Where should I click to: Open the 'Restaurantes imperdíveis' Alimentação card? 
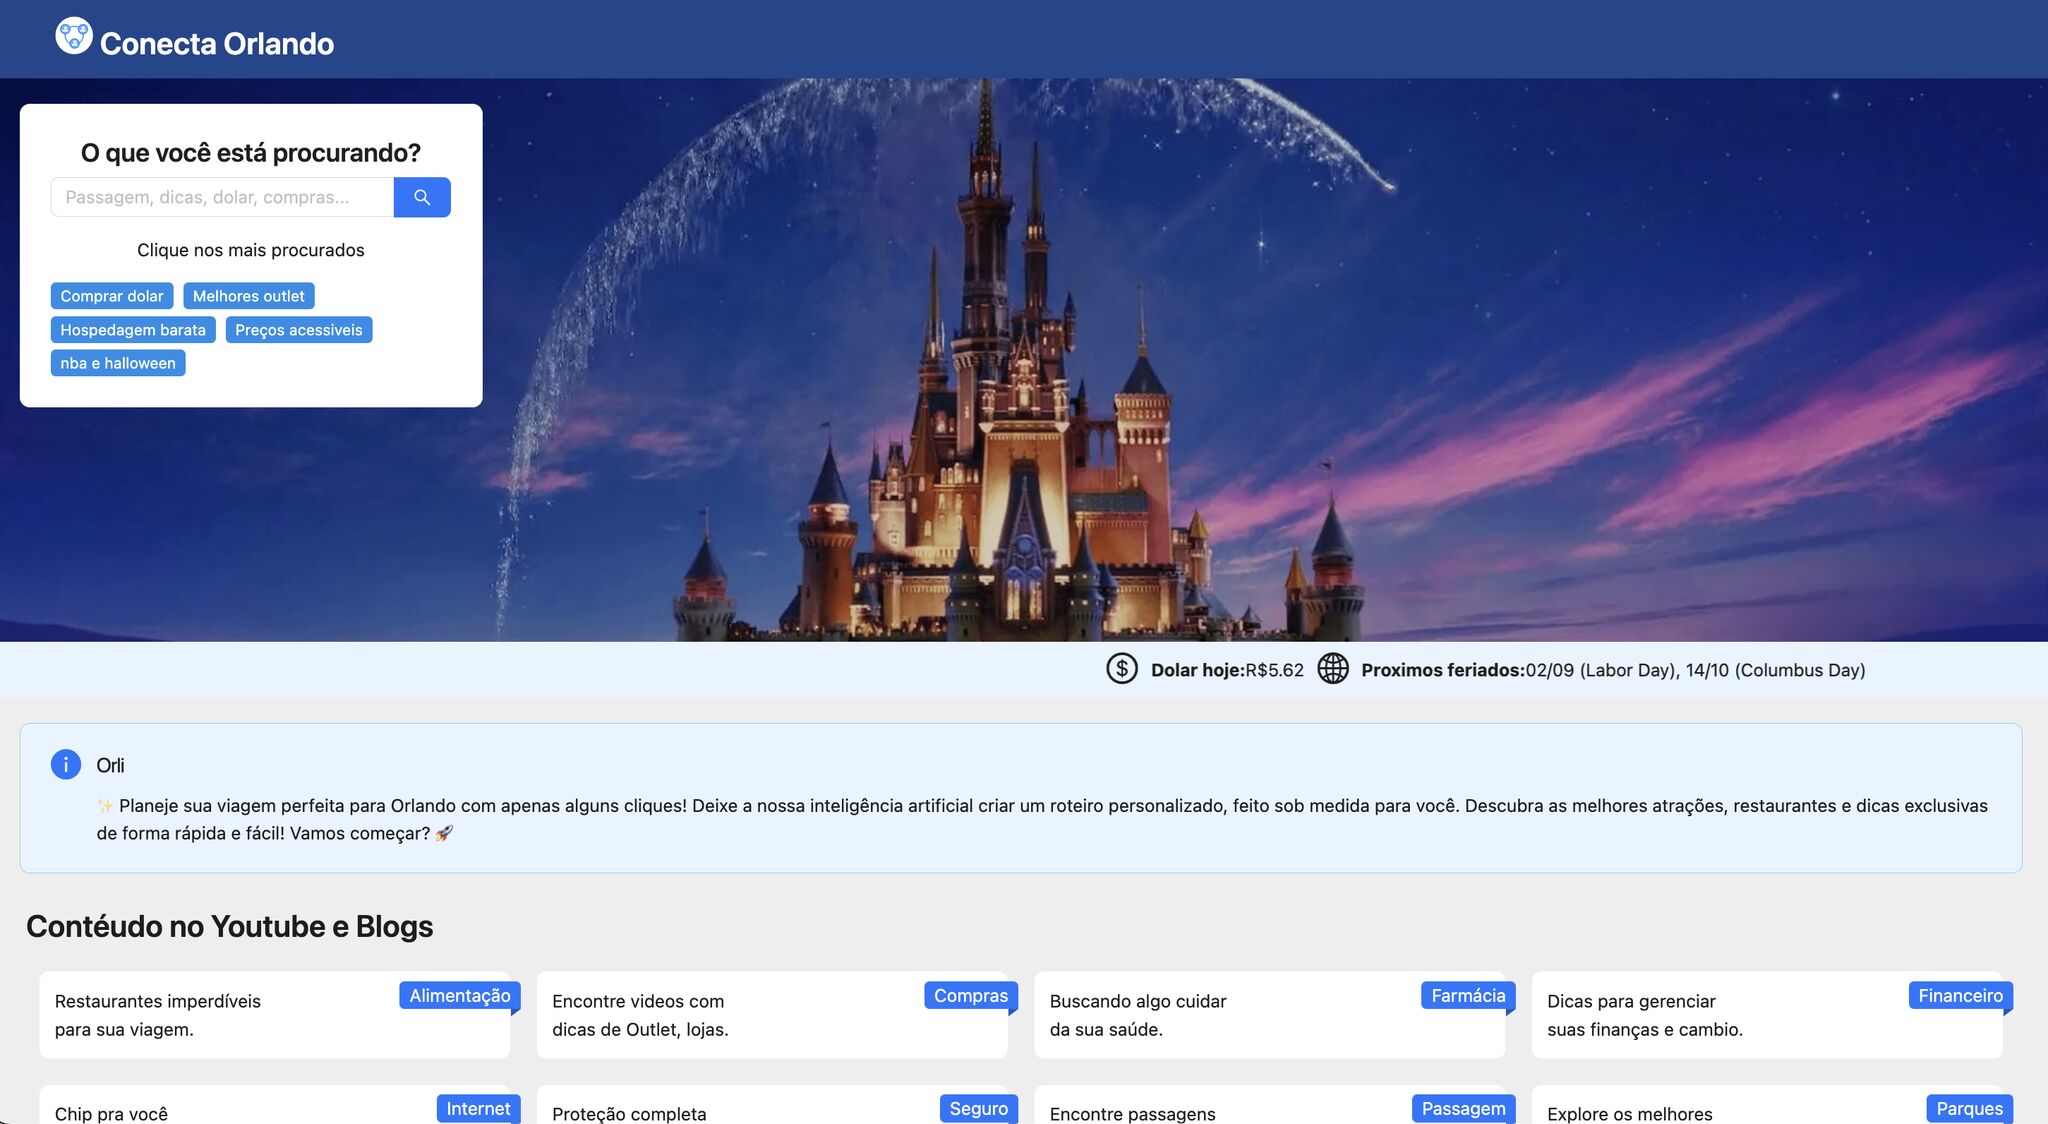275,1015
